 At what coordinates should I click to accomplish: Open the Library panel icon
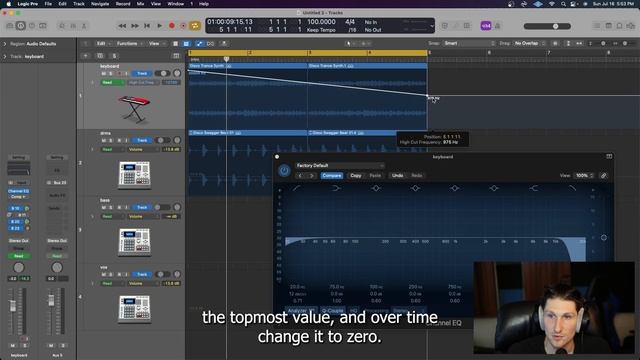10,26
